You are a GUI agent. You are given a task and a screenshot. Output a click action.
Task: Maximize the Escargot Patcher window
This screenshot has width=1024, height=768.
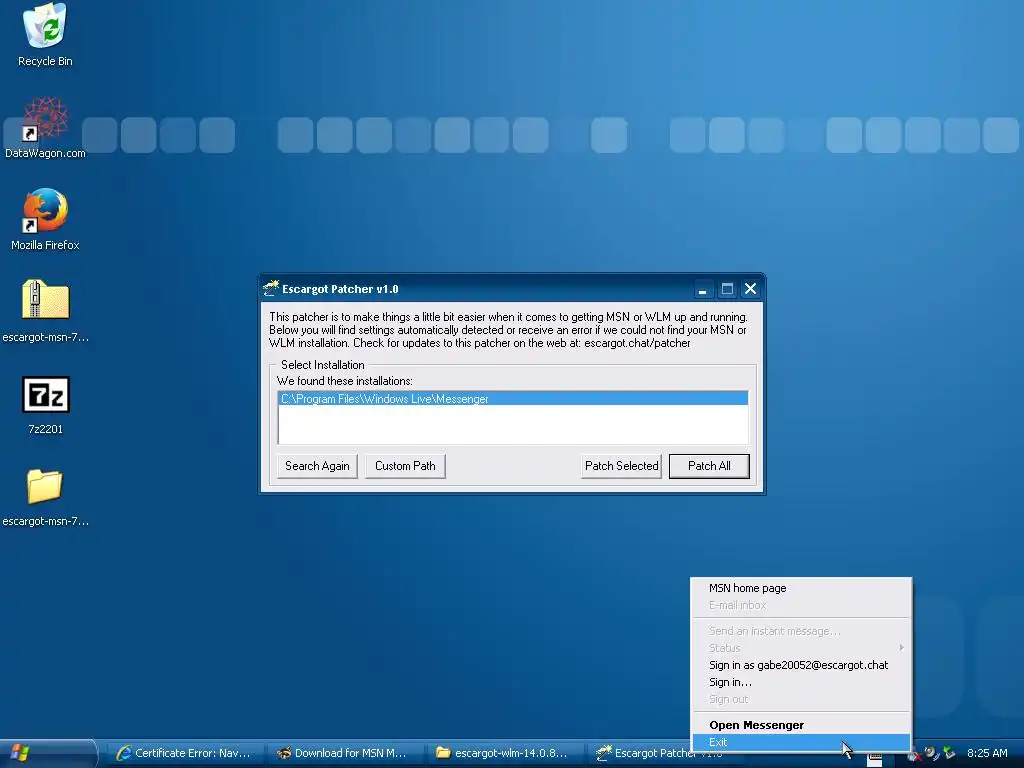point(727,289)
